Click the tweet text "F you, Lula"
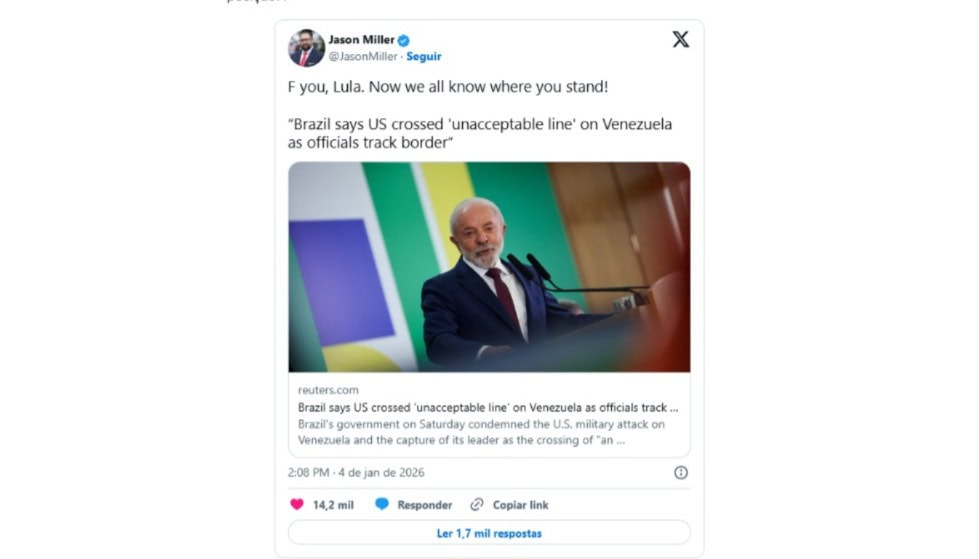This screenshot has width=979, height=559. coord(447,87)
